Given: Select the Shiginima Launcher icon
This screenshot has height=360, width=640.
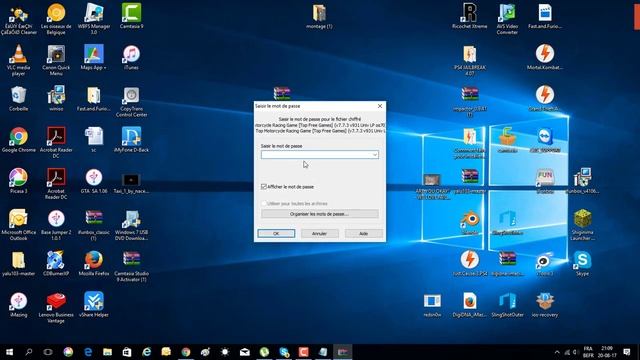Looking at the screenshot, I should [x=582, y=224].
